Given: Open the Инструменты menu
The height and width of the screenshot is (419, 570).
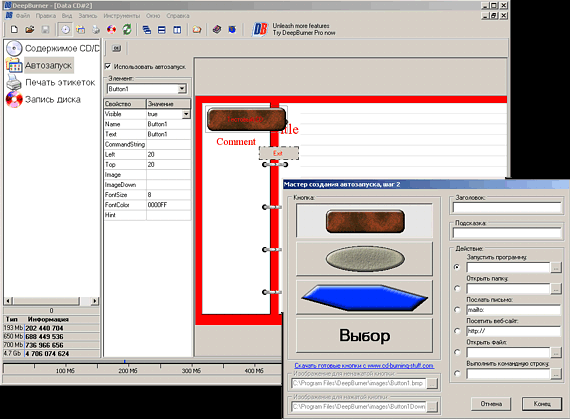Looking at the screenshot, I should click(x=121, y=16).
